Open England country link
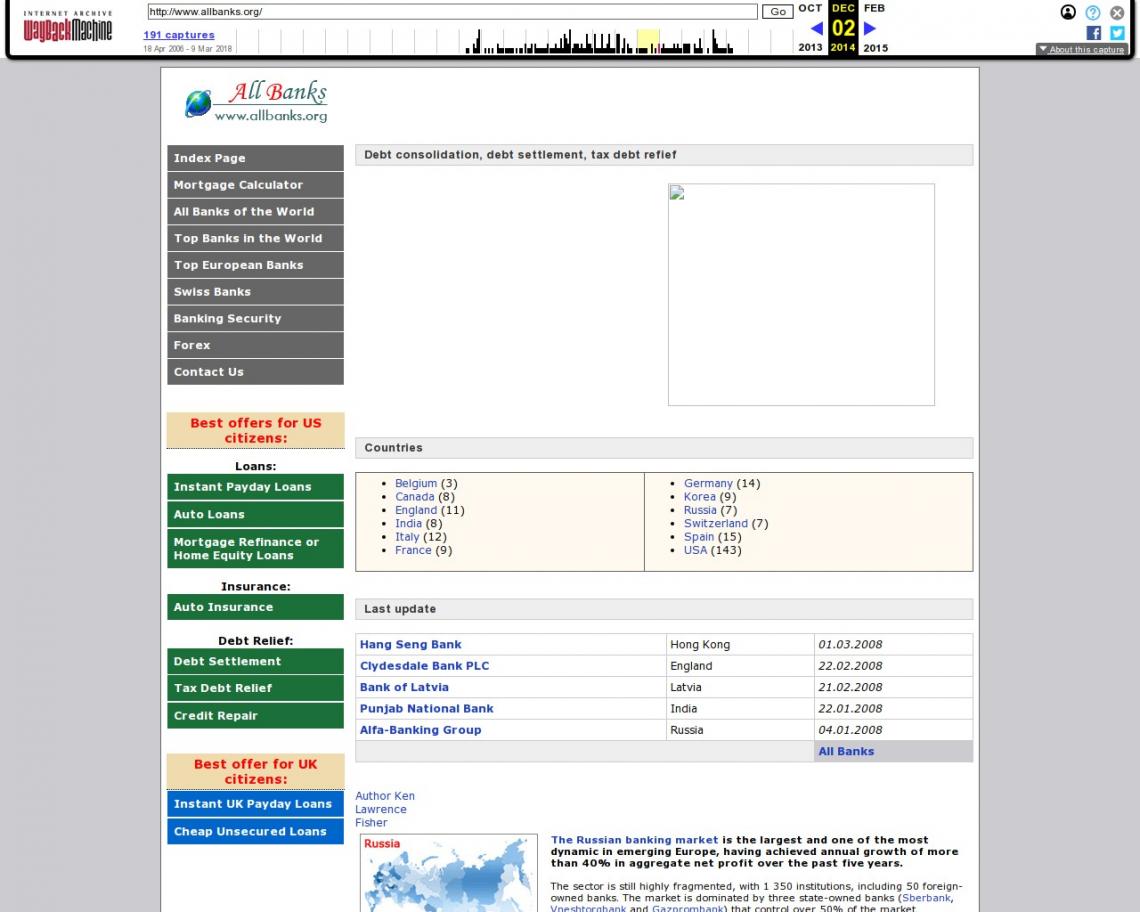The height and width of the screenshot is (912, 1140). tap(416, 511)
